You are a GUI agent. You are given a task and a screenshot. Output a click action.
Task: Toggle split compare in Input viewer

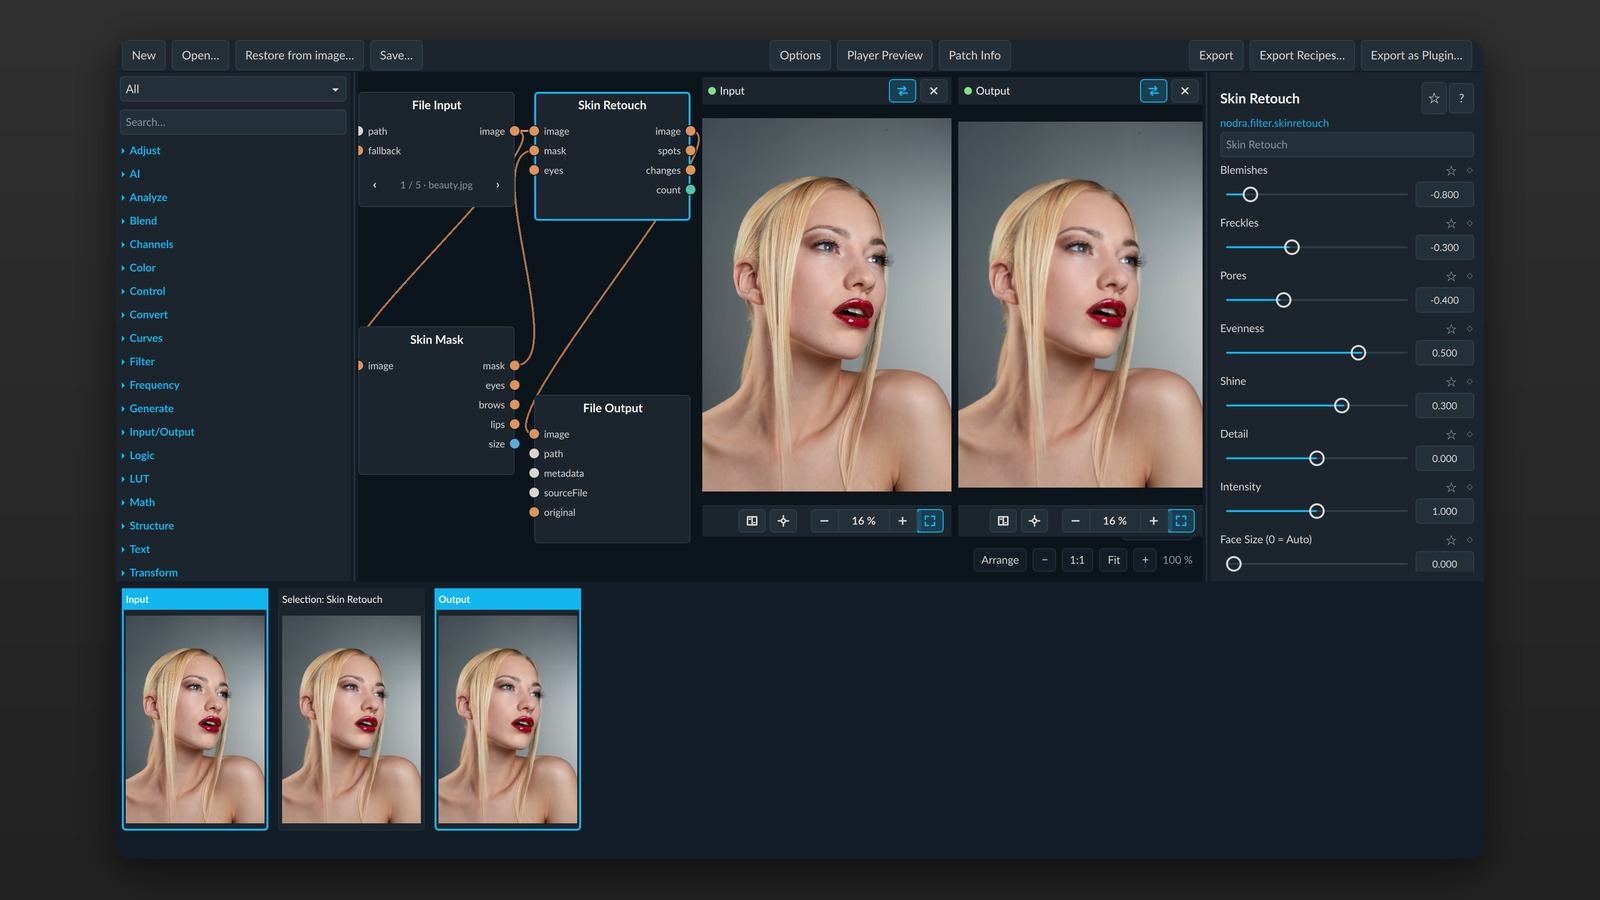click(752, 521)
